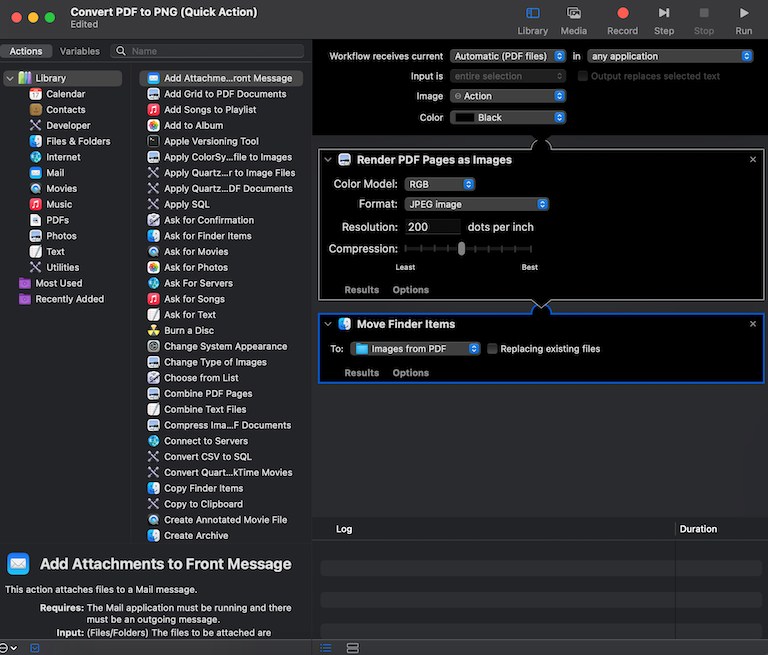Open the Image Action dropdown
Viewport: 768px width, 655px height.
(508, 96)
